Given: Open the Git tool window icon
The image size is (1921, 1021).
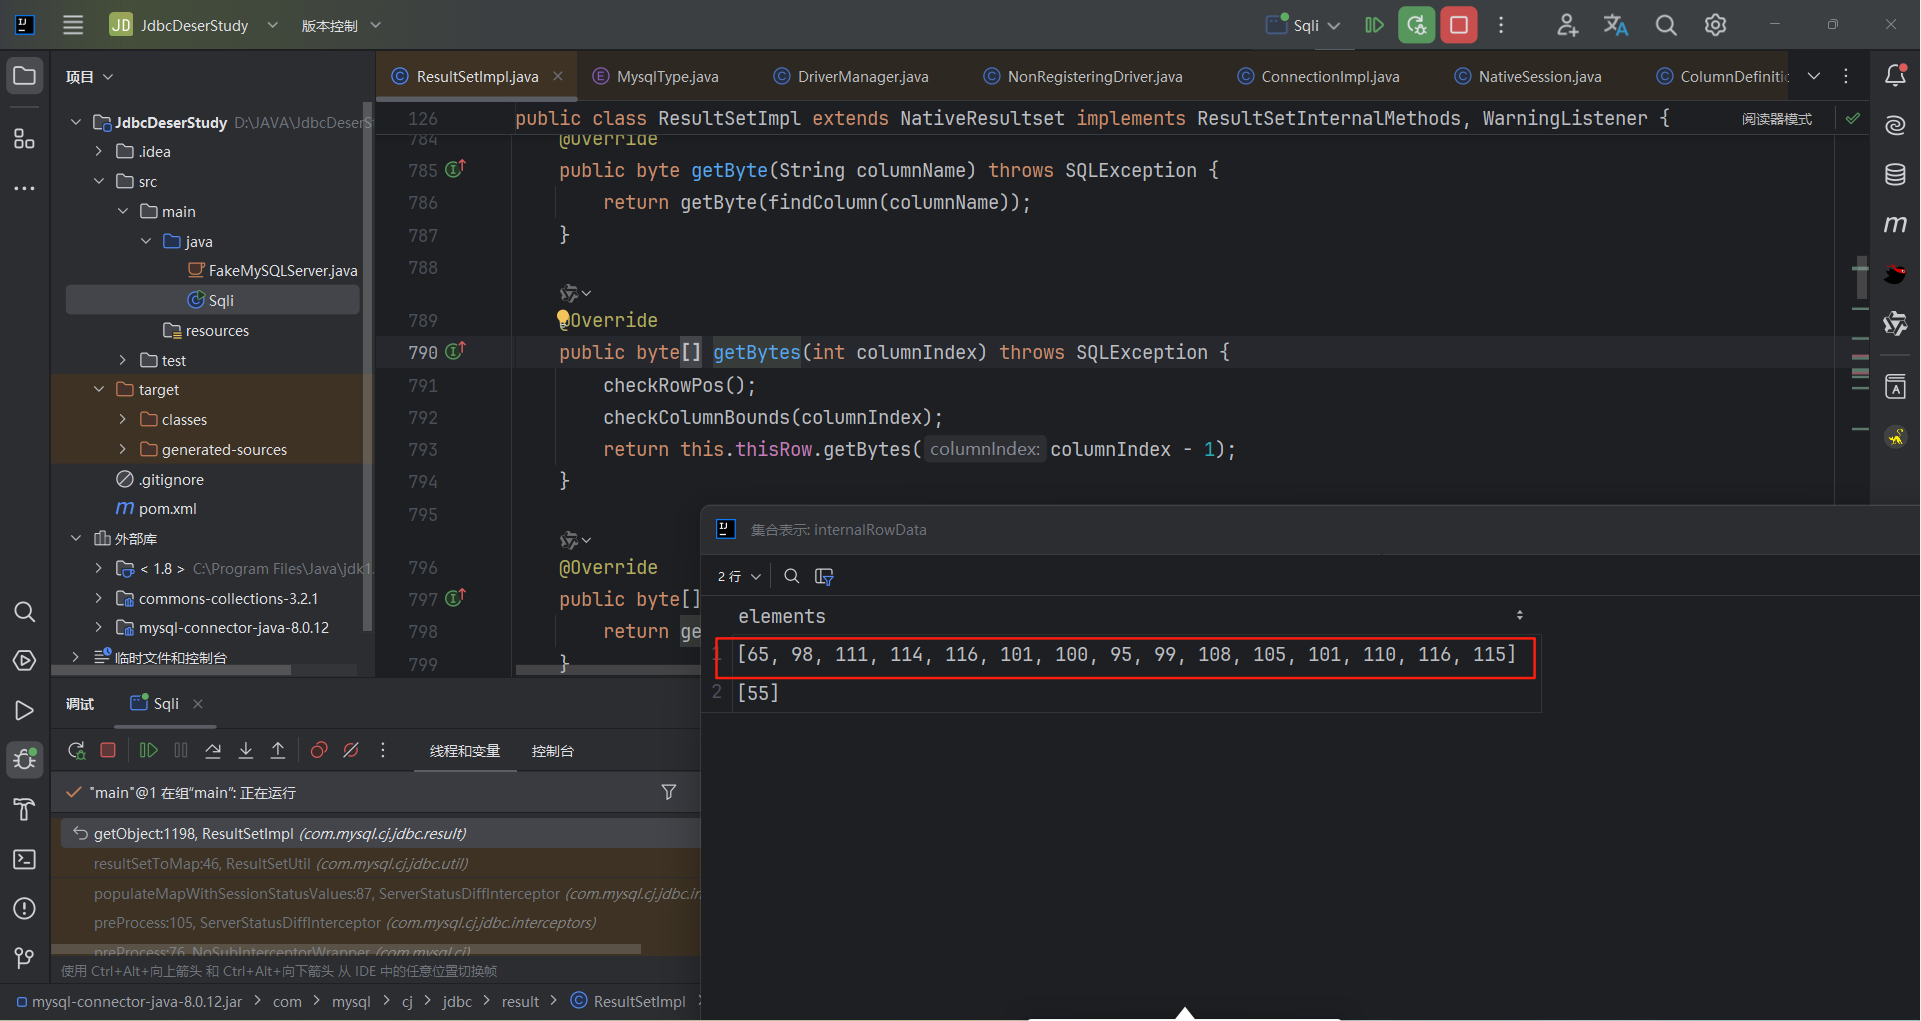Looking at the screenshot, I should tap(25, 958).
